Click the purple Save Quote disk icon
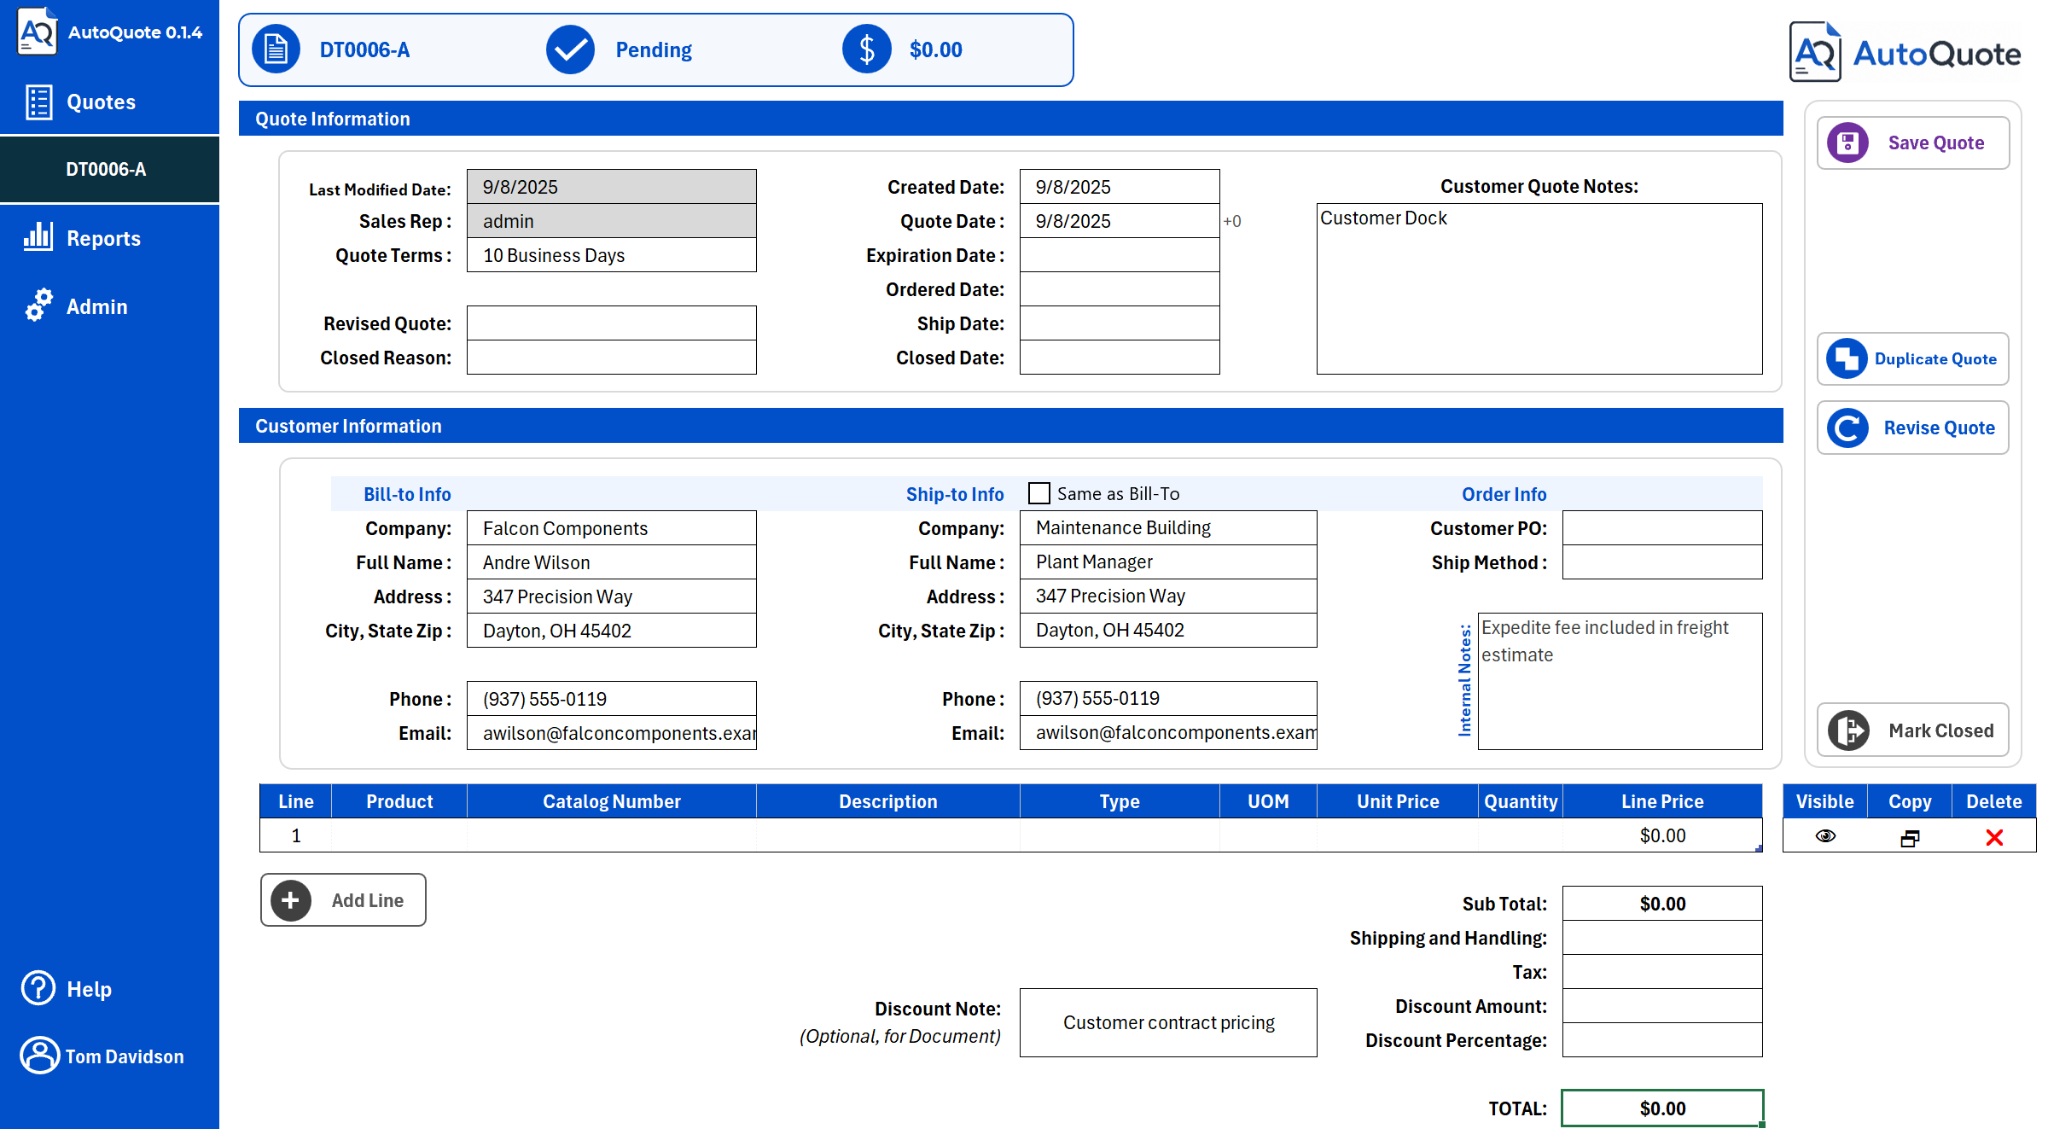This screenshot has height=1129, width=2048. tap(1848, 142)
